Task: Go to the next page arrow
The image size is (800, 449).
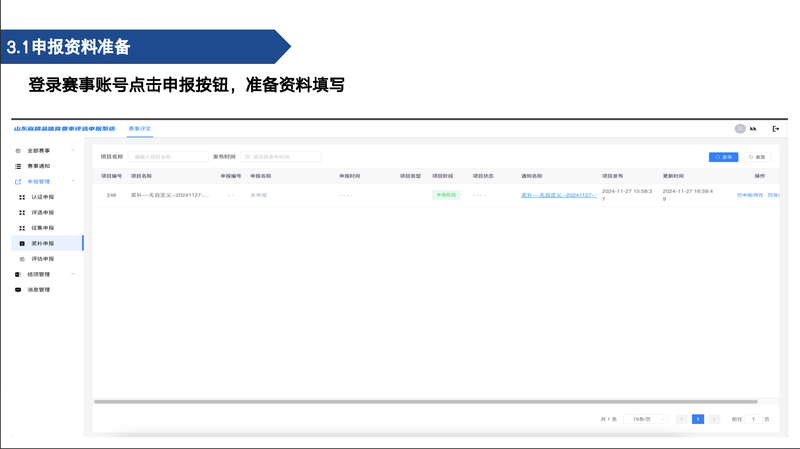Action: point(714,419)
